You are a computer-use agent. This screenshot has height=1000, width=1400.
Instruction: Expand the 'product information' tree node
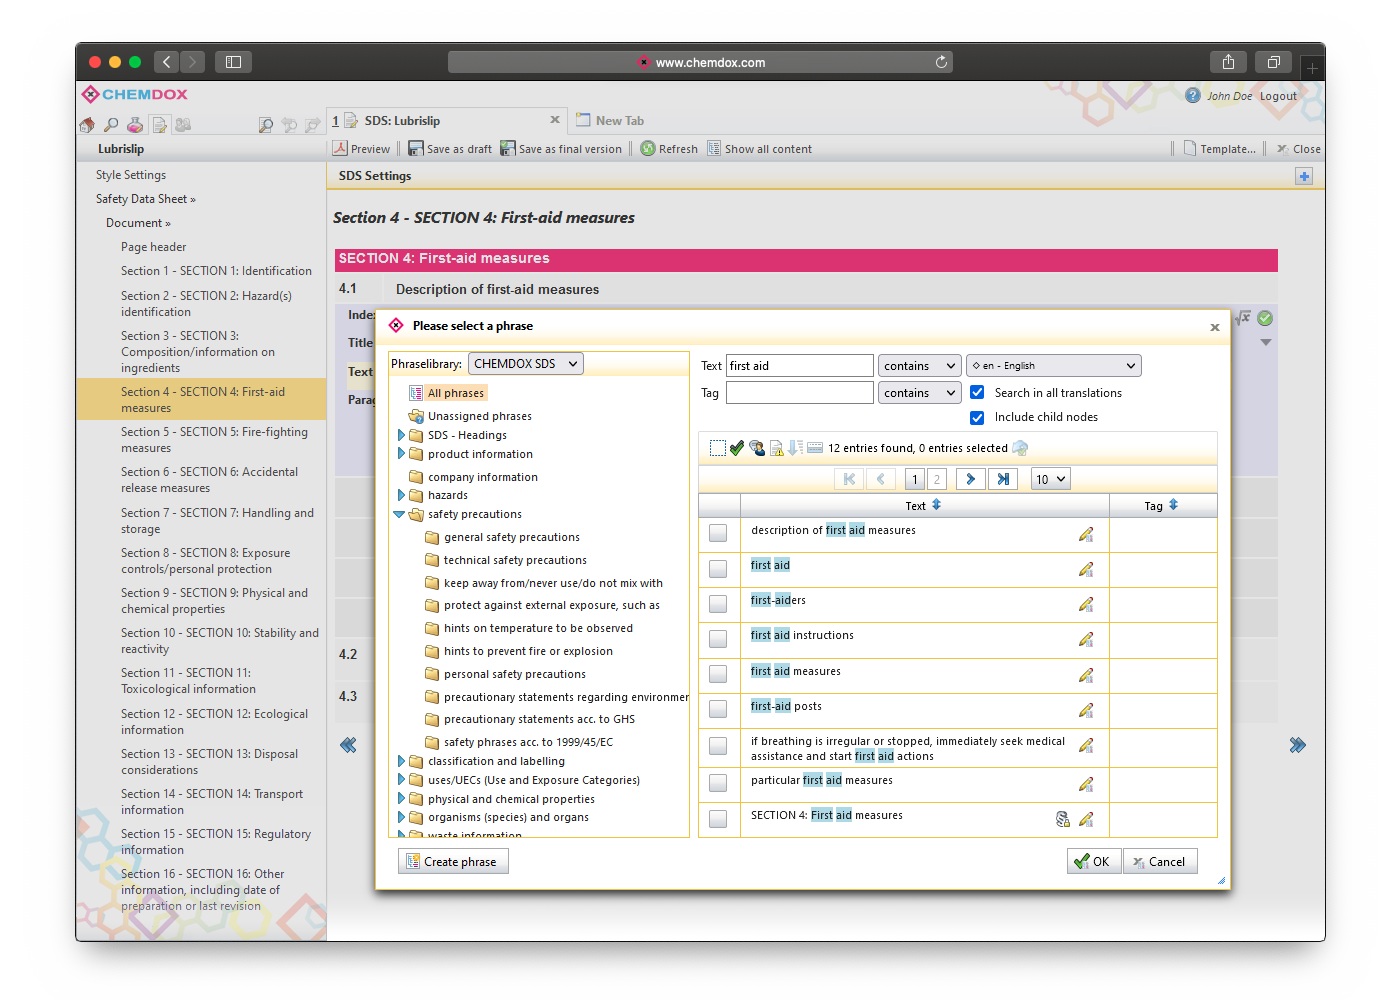[402, 454]
